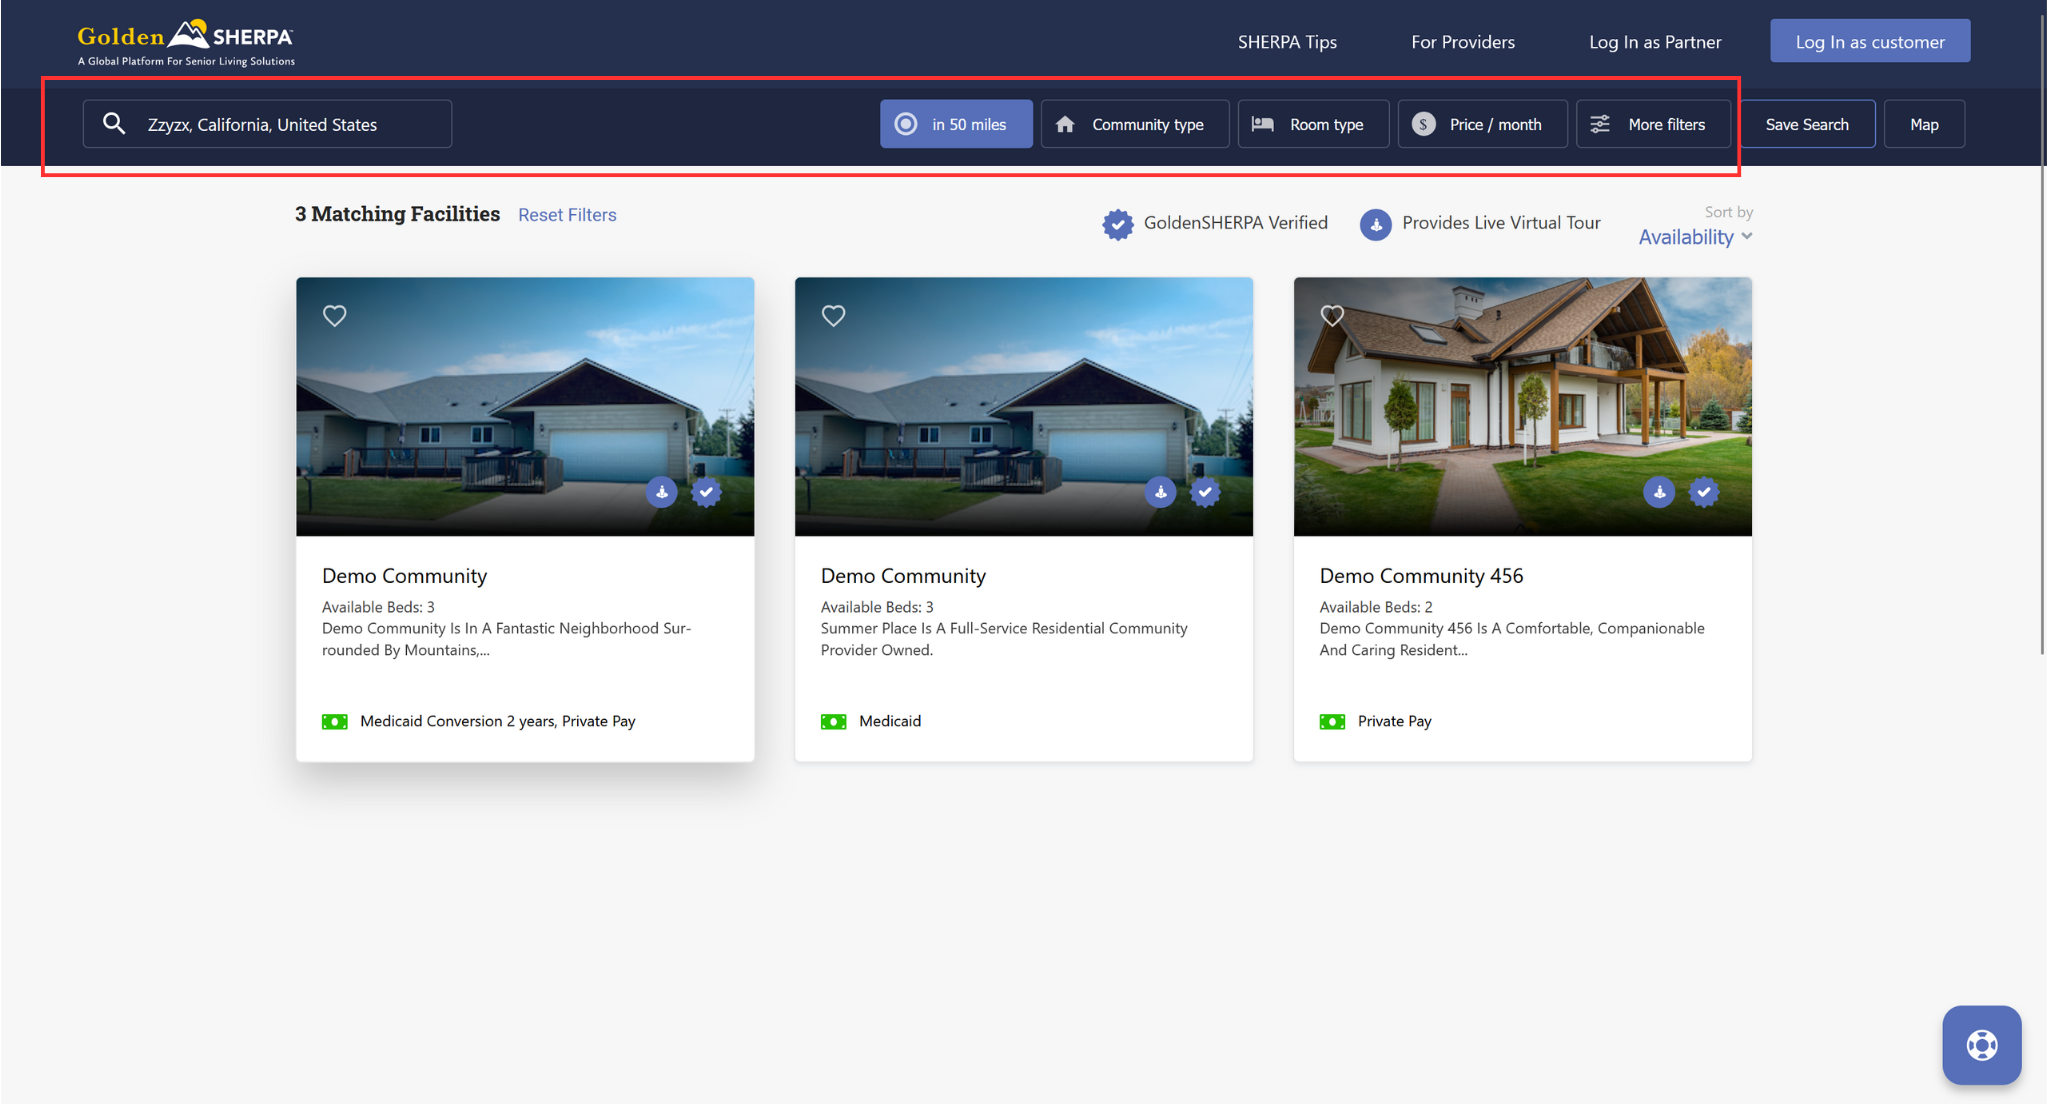Click Log In as customer button

point(1870,41)
